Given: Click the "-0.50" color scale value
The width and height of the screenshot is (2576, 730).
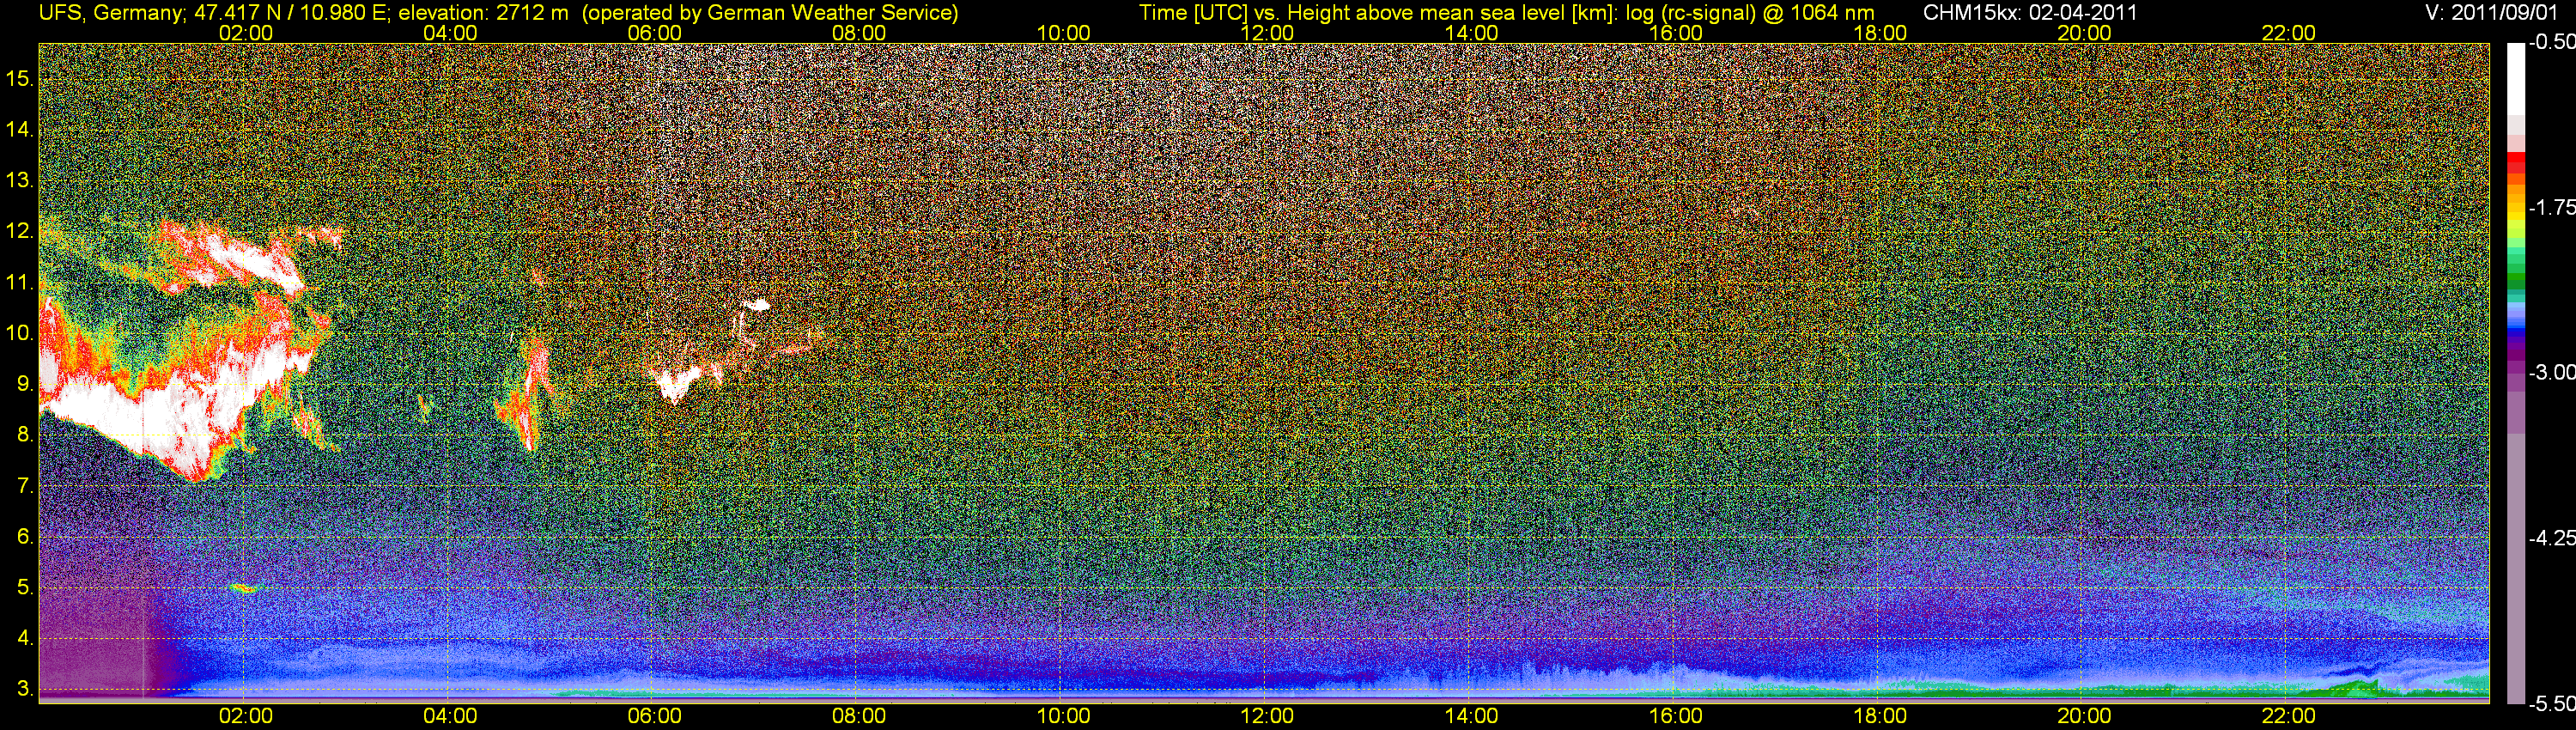Looking at the screenshot, I should pyautogui.click(x=2551, y=43).
